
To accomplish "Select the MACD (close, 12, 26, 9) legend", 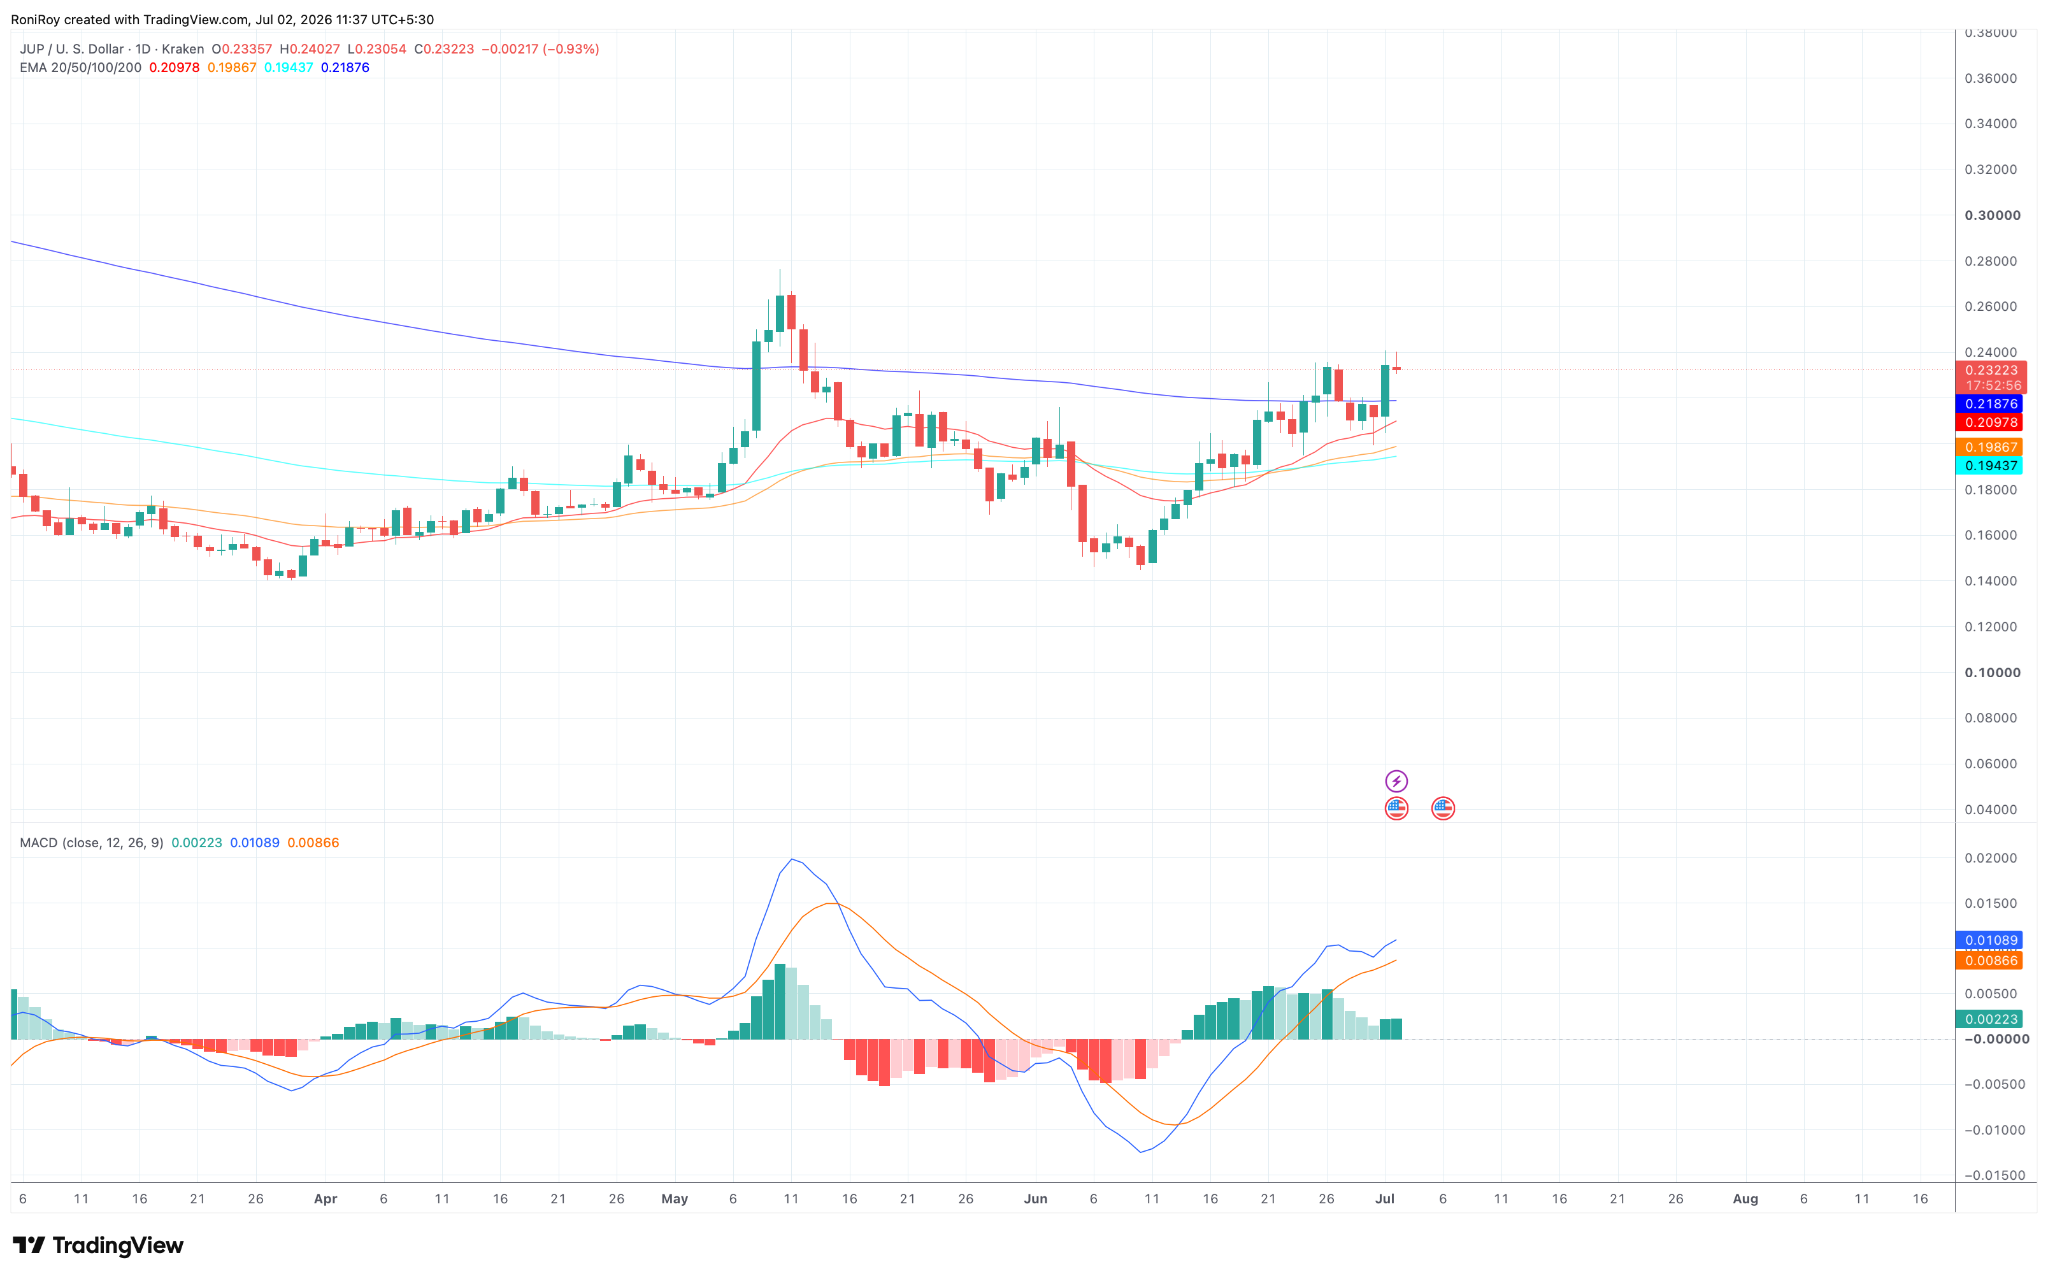I will click(x=91, y=843).
